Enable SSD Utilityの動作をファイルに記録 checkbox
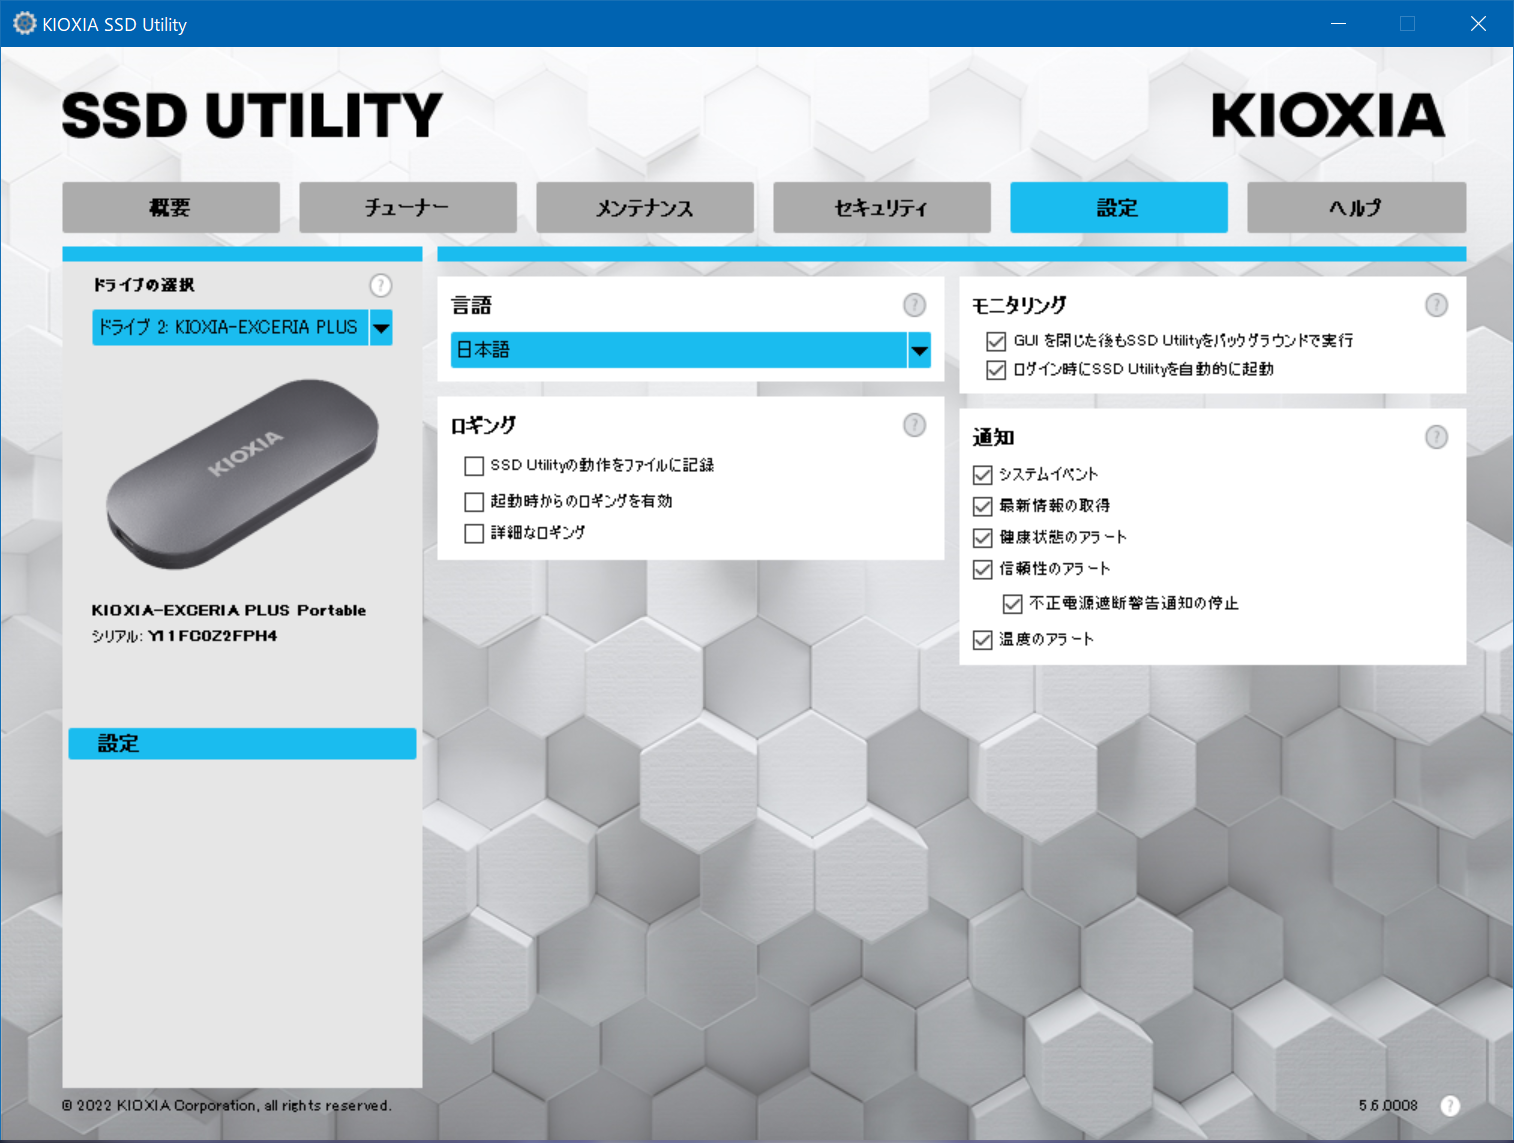1514x1143 pixels. pos(474,466)
